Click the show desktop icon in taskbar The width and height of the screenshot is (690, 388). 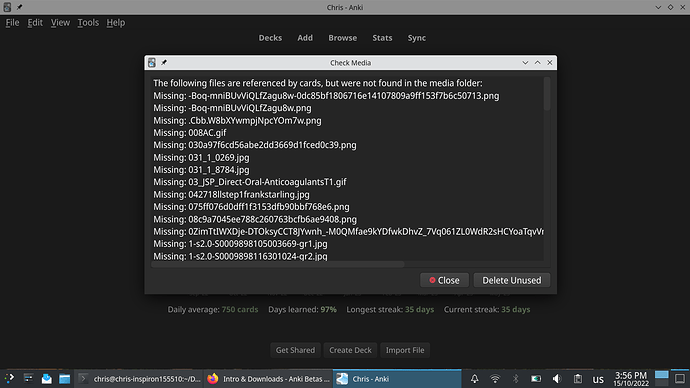[680, 379]
